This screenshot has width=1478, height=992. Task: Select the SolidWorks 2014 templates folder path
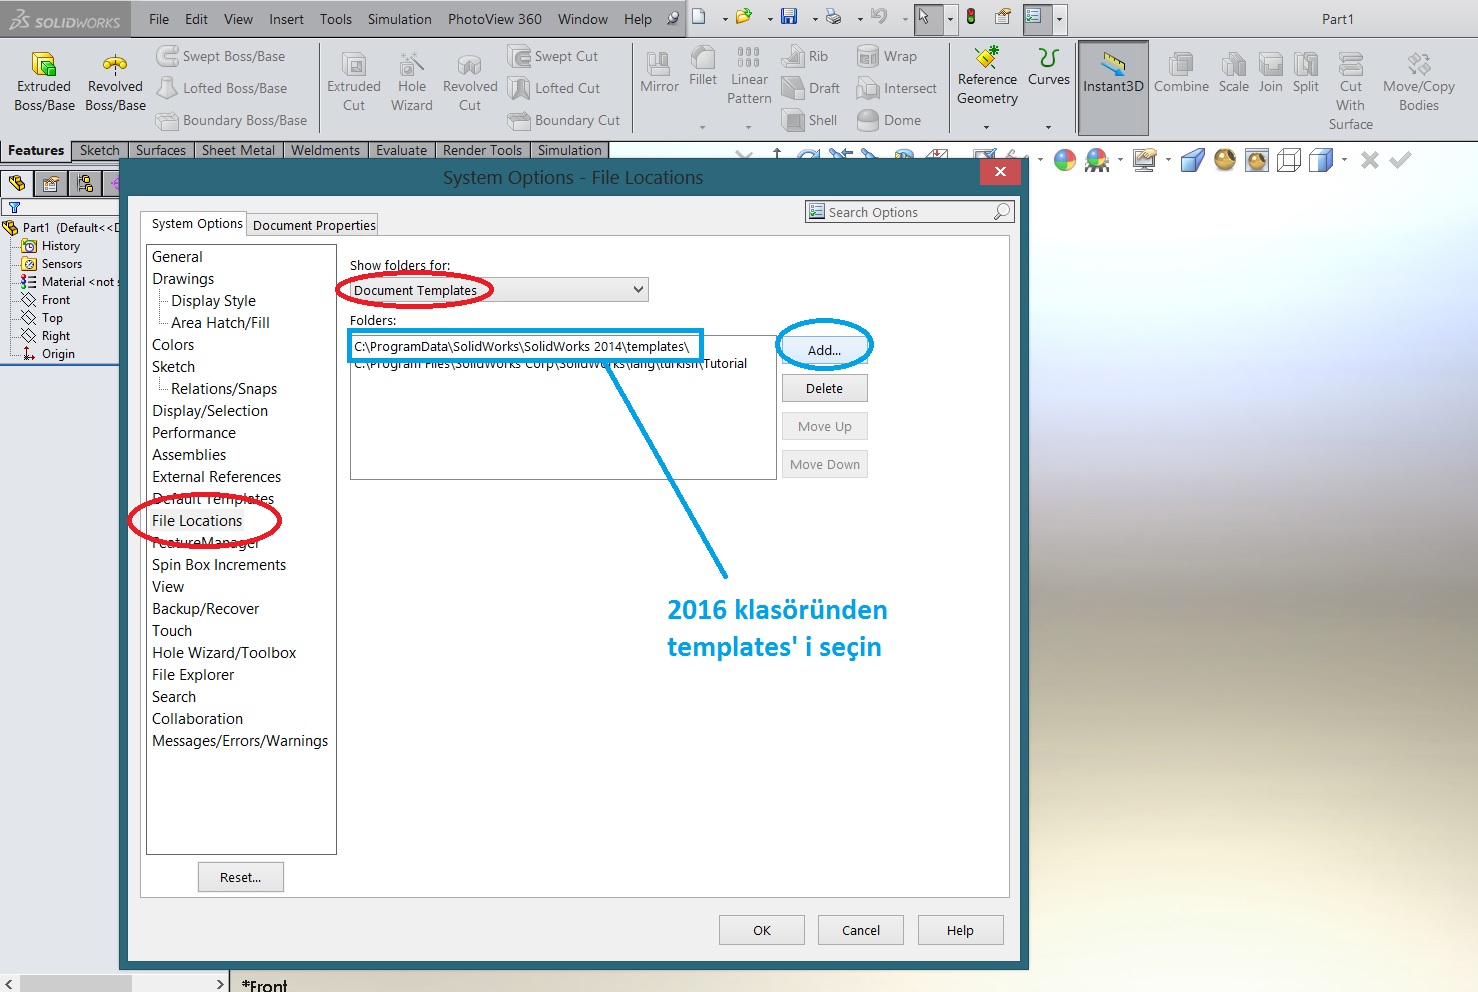tap(522, 346)
